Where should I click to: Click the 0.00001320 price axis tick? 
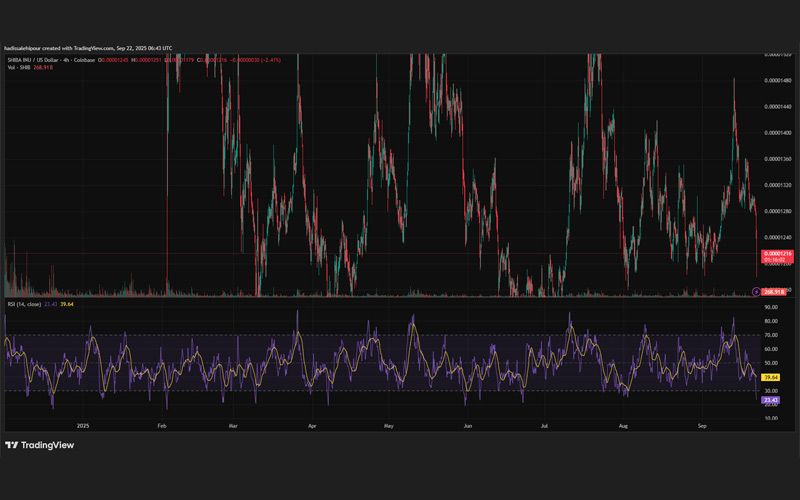coord(778,185)
